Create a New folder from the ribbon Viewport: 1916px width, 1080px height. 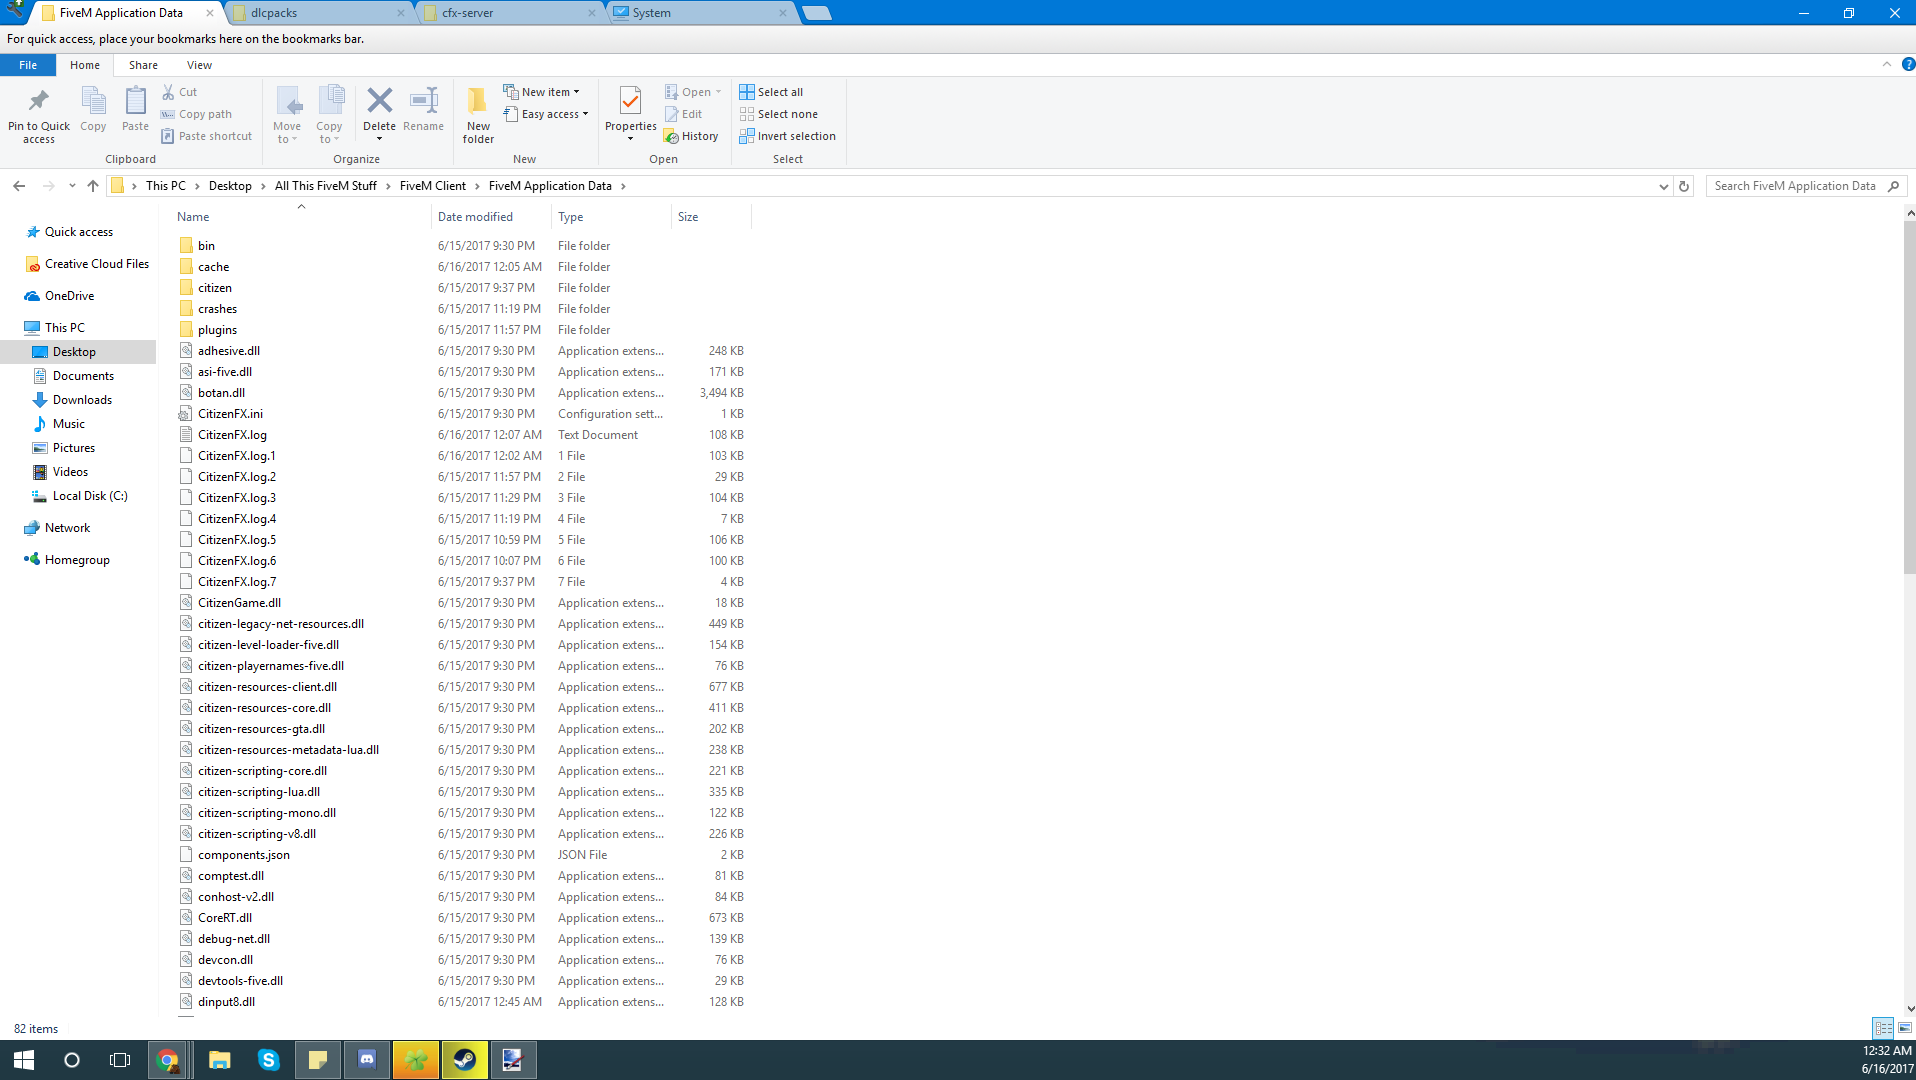(x=478, y=114)
